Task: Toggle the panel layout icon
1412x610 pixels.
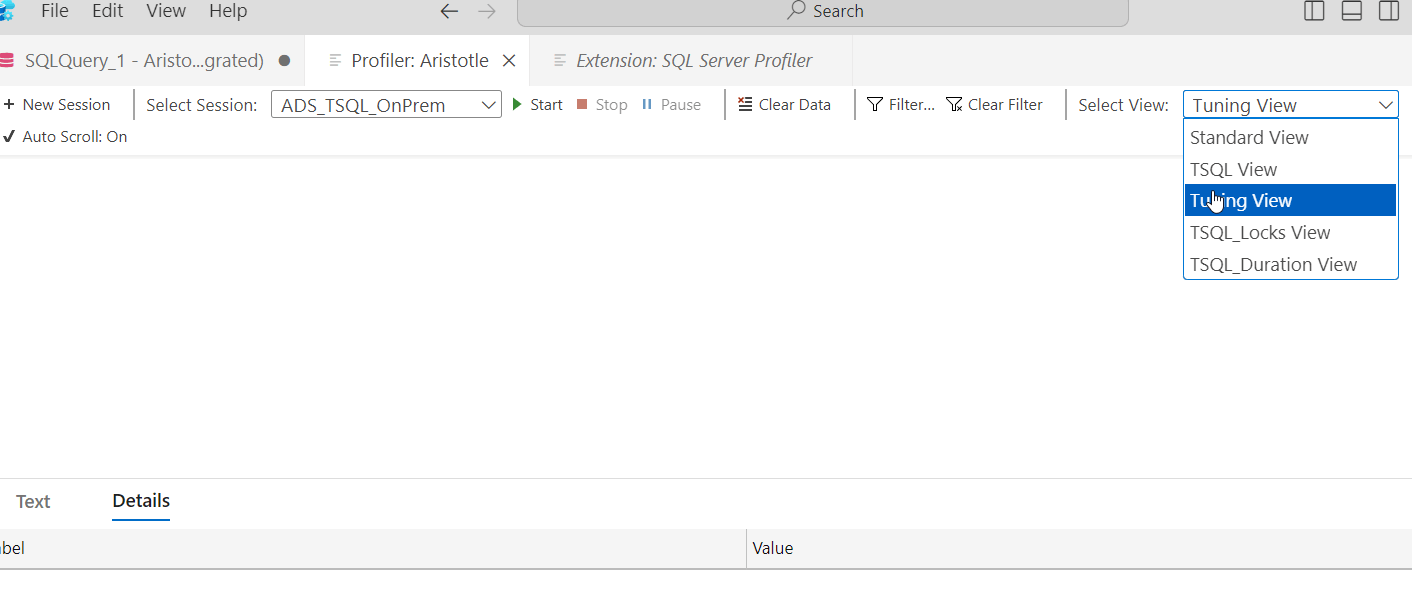Action: (1352, 11)
